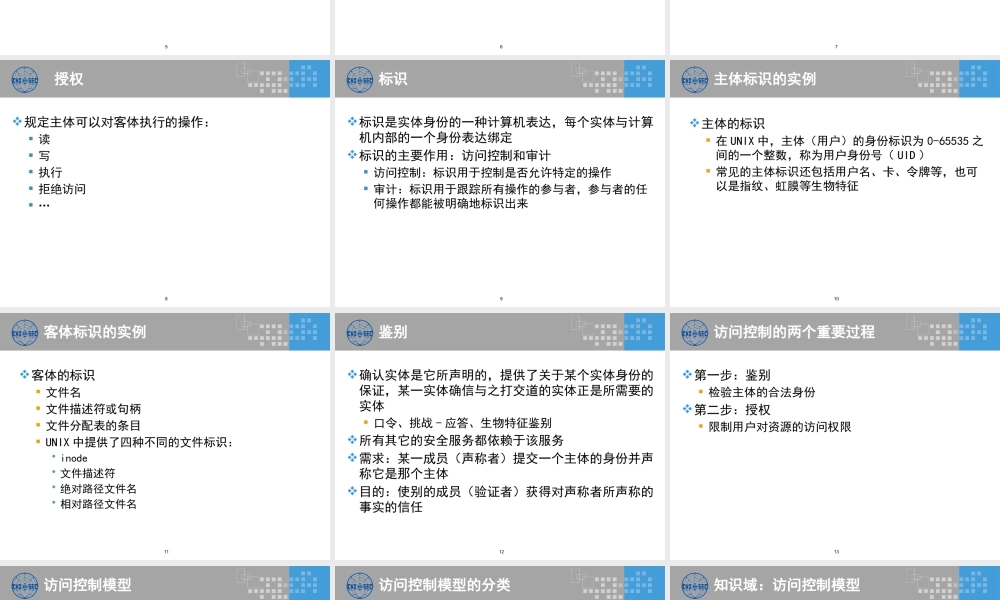Select the 客体标识的实例 slide title

[95, 332]
